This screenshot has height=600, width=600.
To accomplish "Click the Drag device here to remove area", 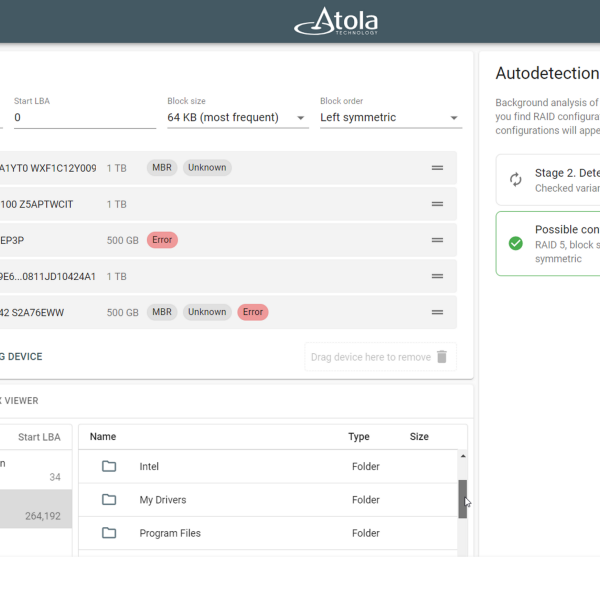I will [380, 357].
